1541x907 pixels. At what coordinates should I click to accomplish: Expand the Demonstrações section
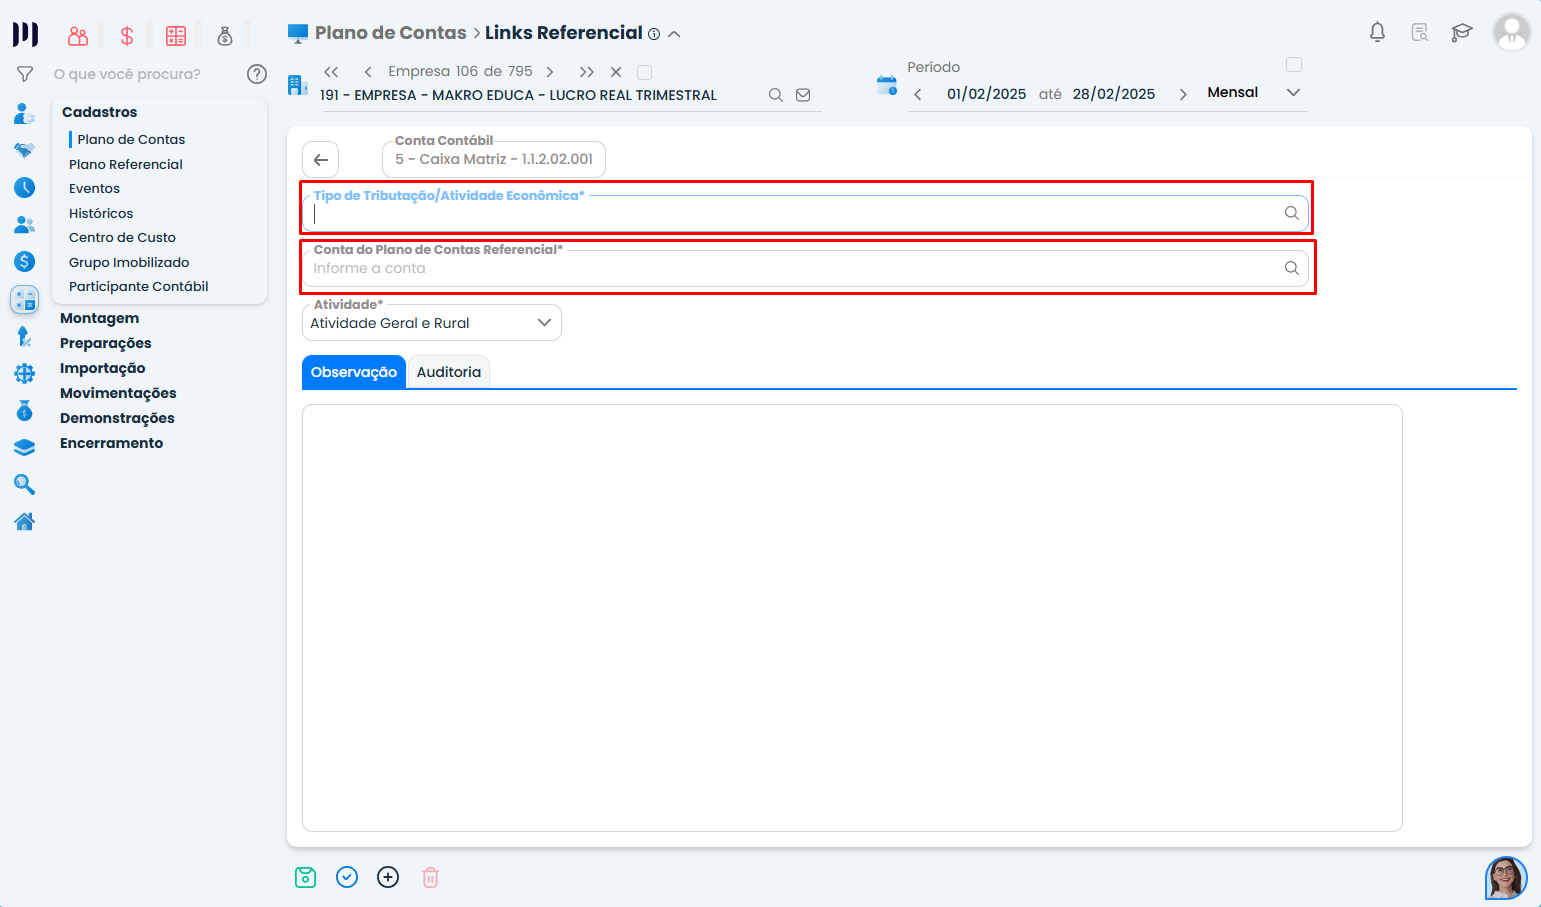pyautogui.click(x=117, y=418)
